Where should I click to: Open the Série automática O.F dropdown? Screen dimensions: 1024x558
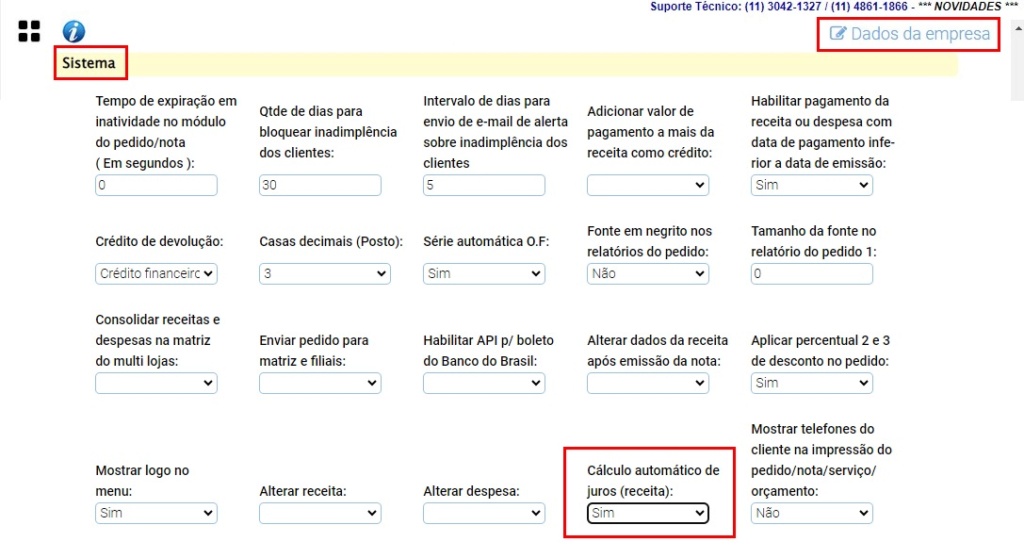point(484,274)
